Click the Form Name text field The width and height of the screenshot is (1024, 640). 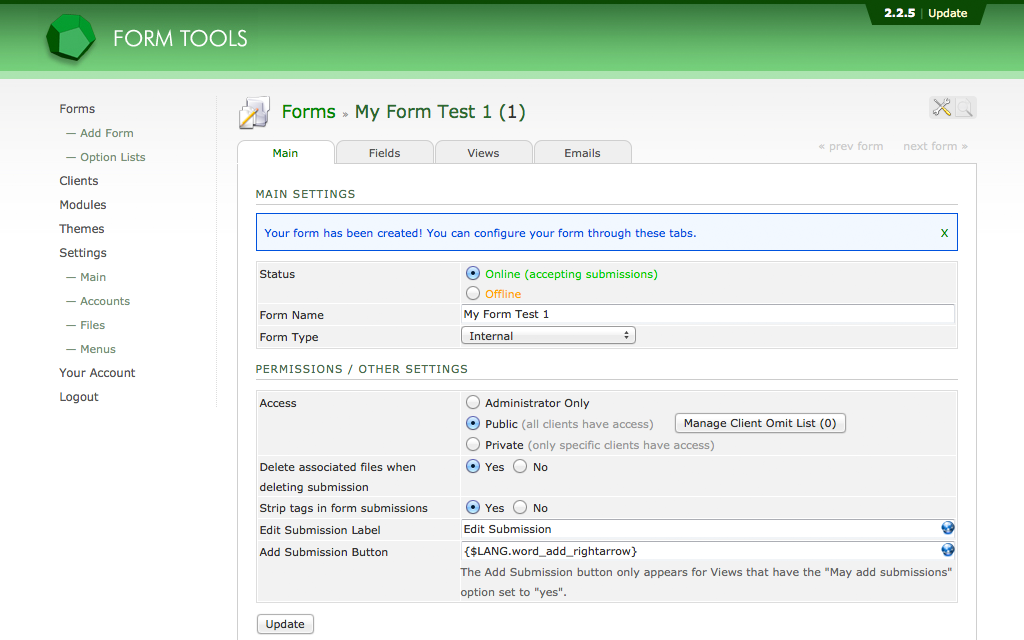706,314
